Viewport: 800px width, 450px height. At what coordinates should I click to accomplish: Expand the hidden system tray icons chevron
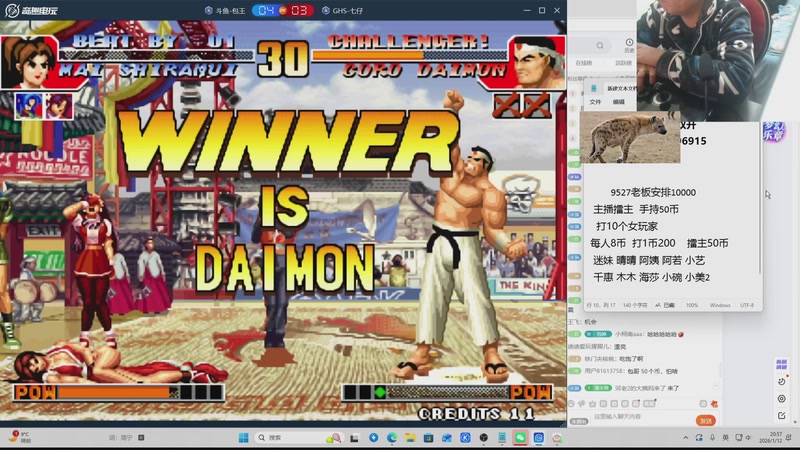tap(686, 438)
